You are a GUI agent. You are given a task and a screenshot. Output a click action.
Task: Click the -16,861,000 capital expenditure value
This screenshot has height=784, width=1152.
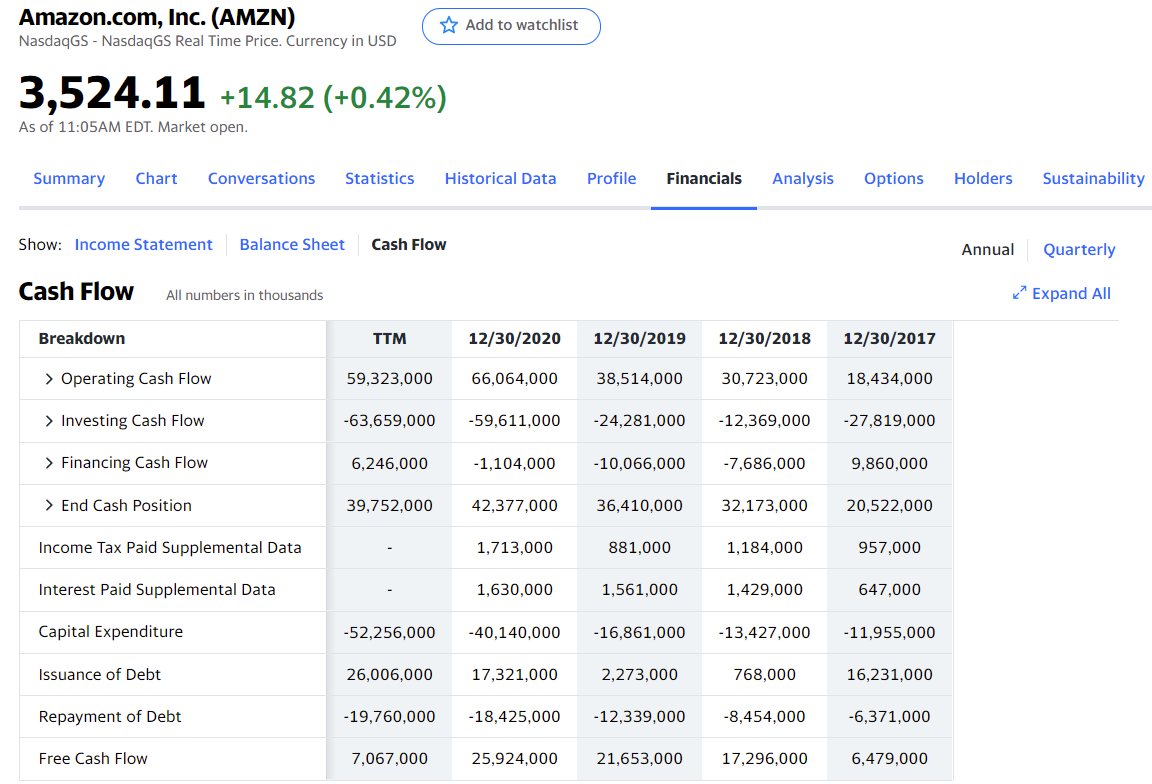click(x=639, y=633)
